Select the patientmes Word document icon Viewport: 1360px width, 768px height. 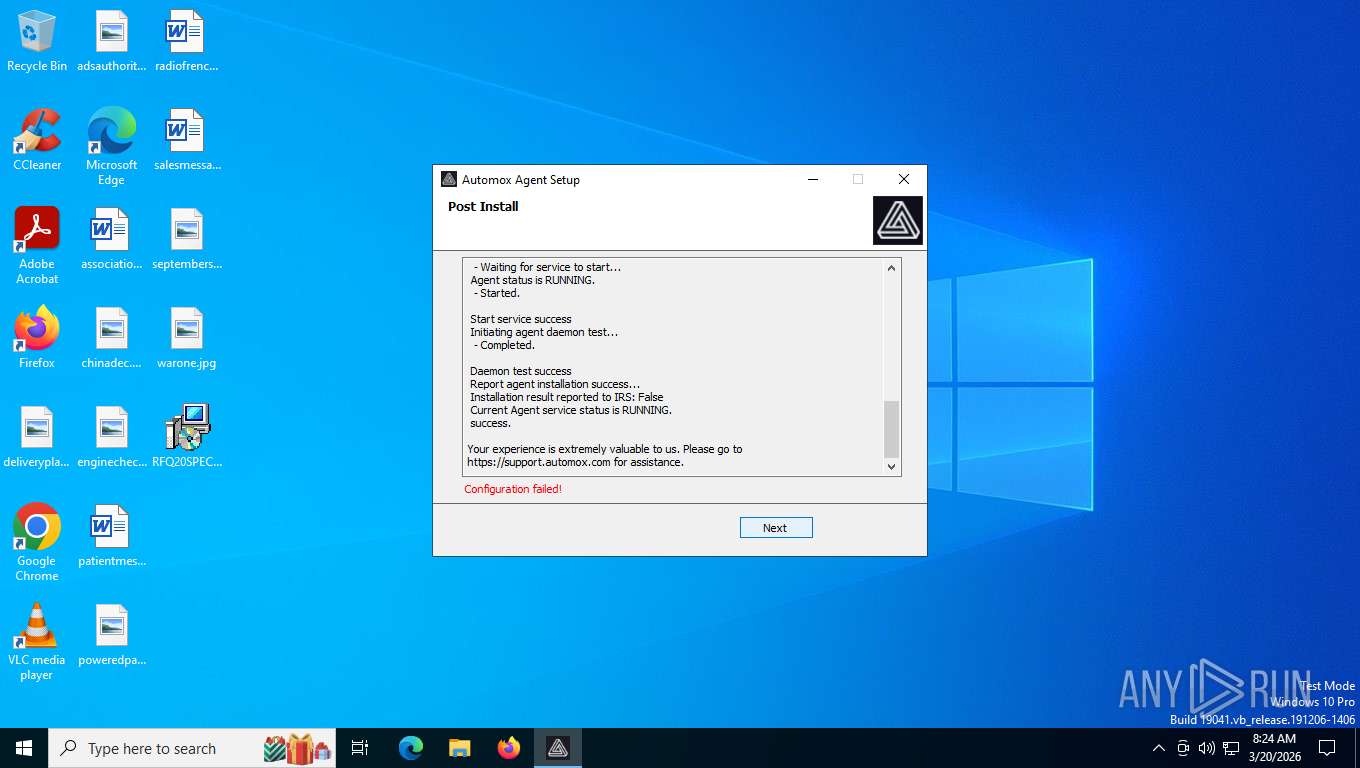click(x=112, y=536)
